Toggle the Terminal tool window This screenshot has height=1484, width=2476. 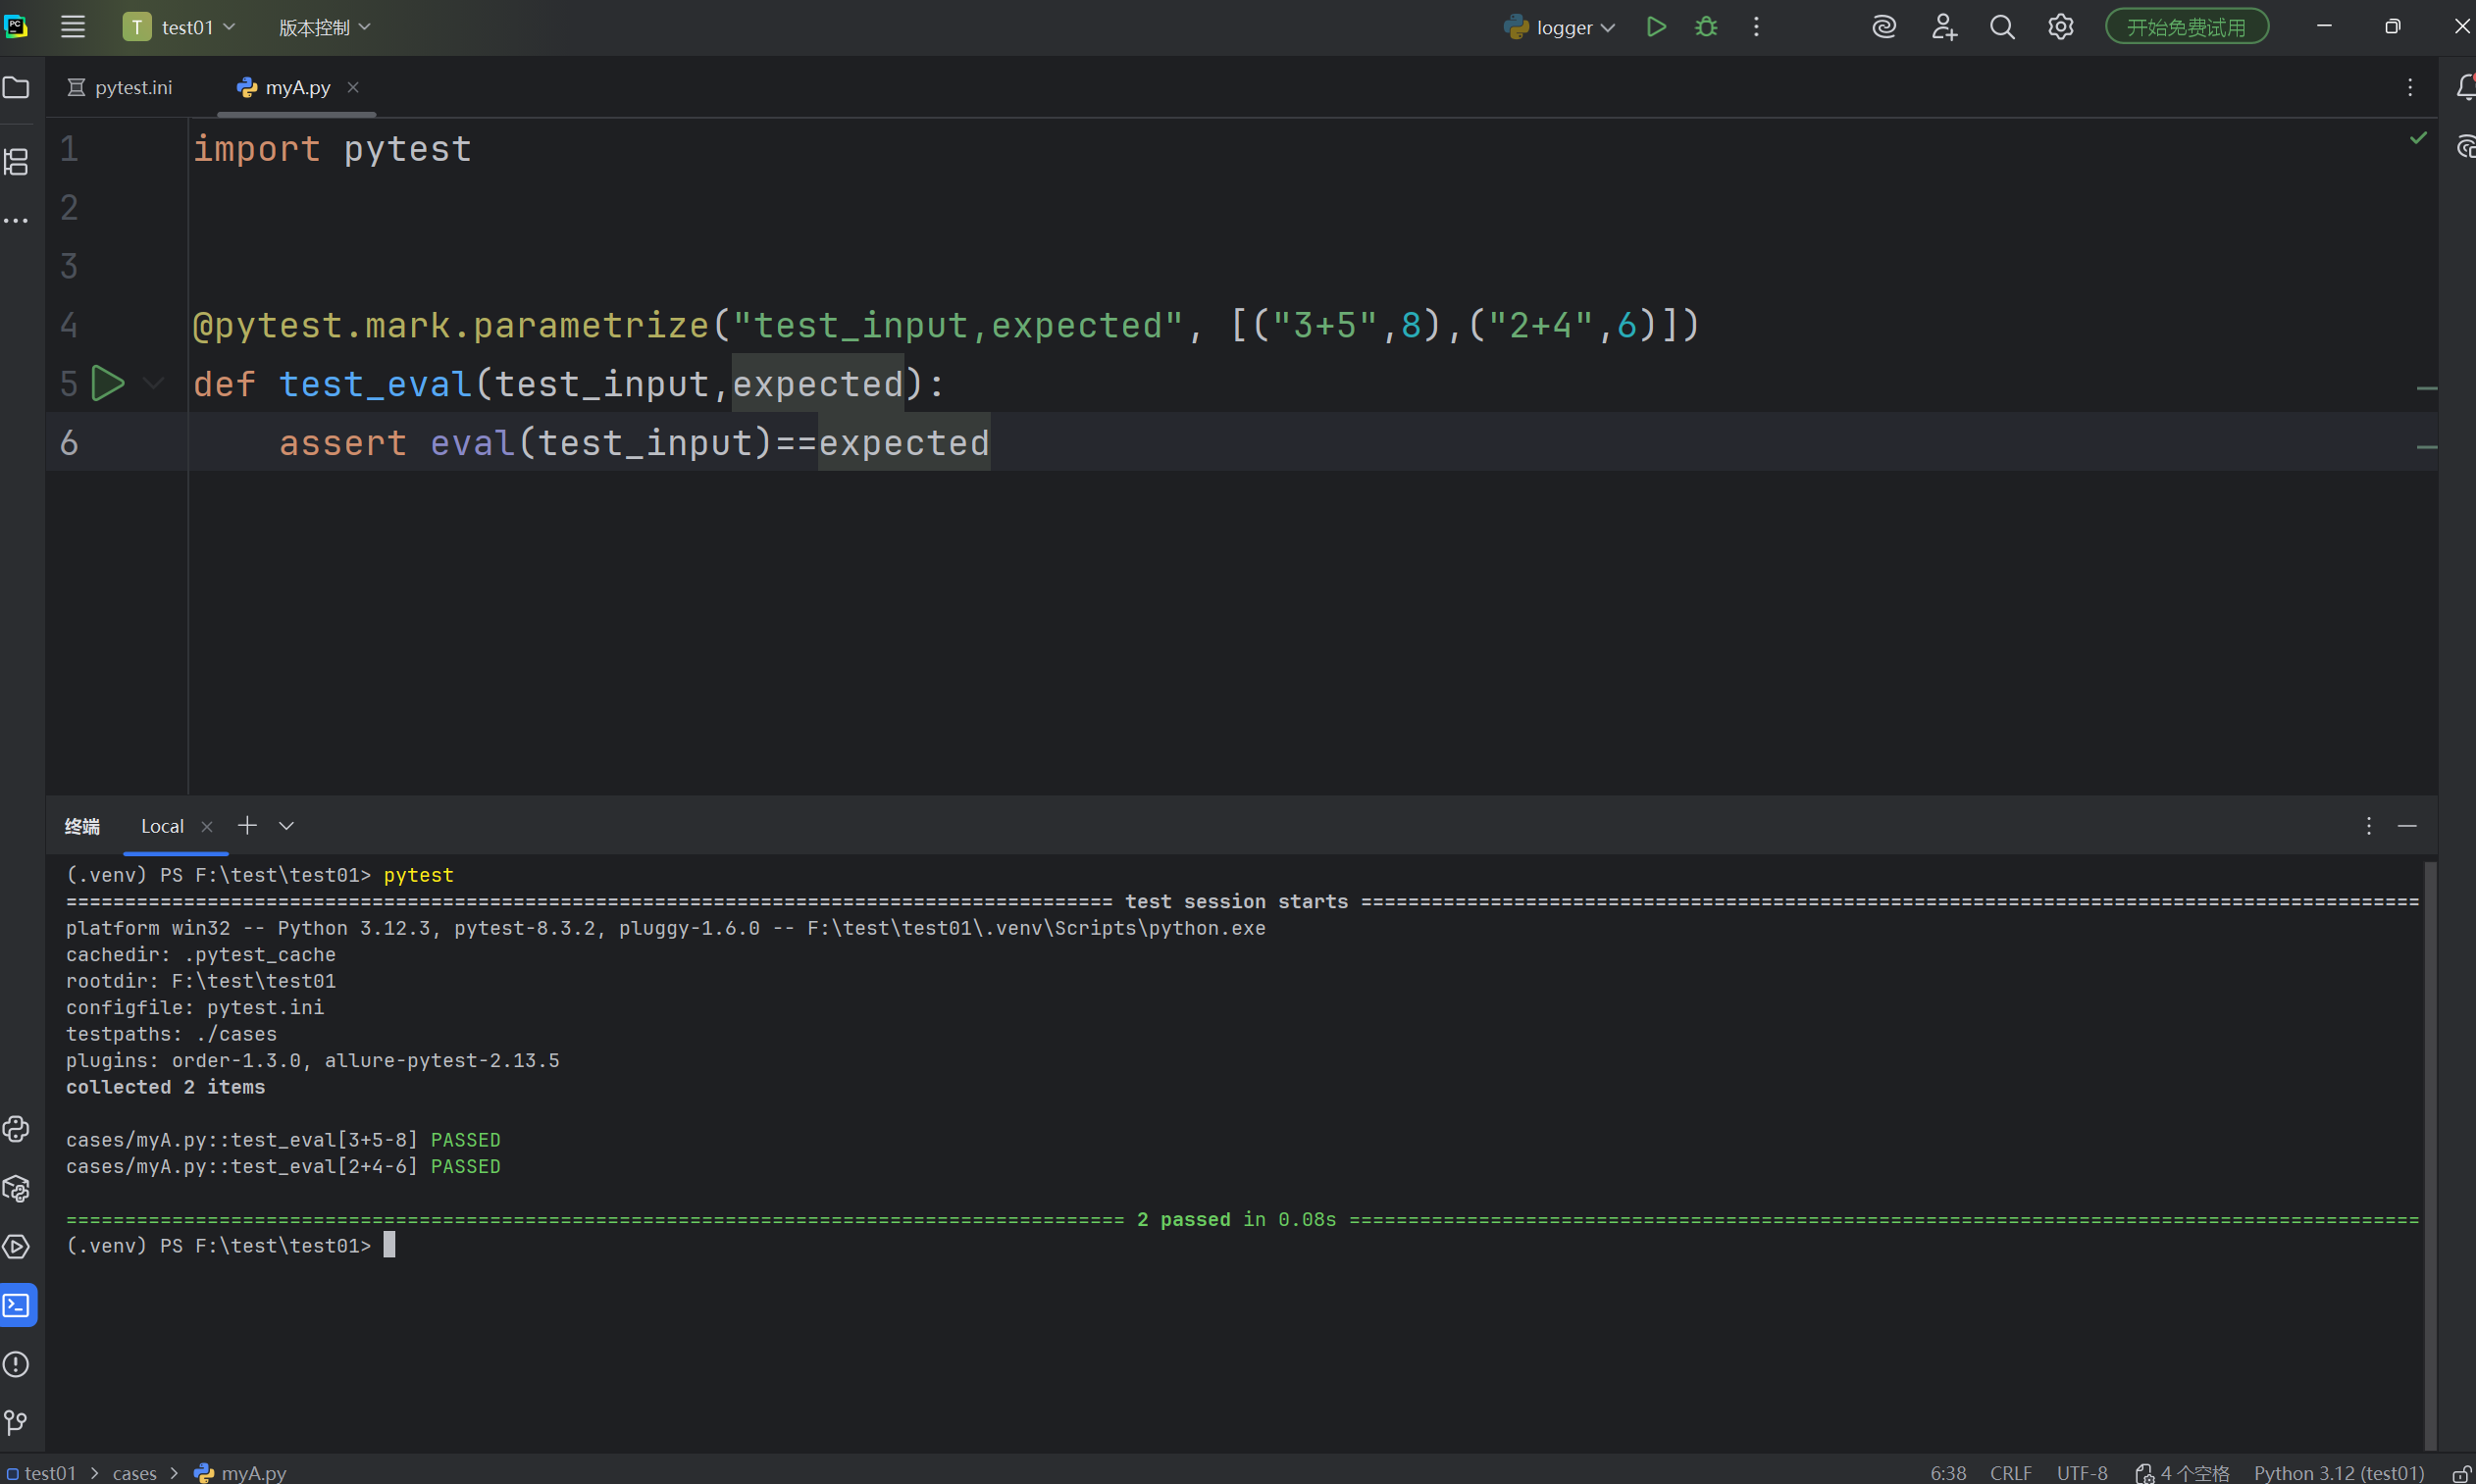(x=17, y=1305)
